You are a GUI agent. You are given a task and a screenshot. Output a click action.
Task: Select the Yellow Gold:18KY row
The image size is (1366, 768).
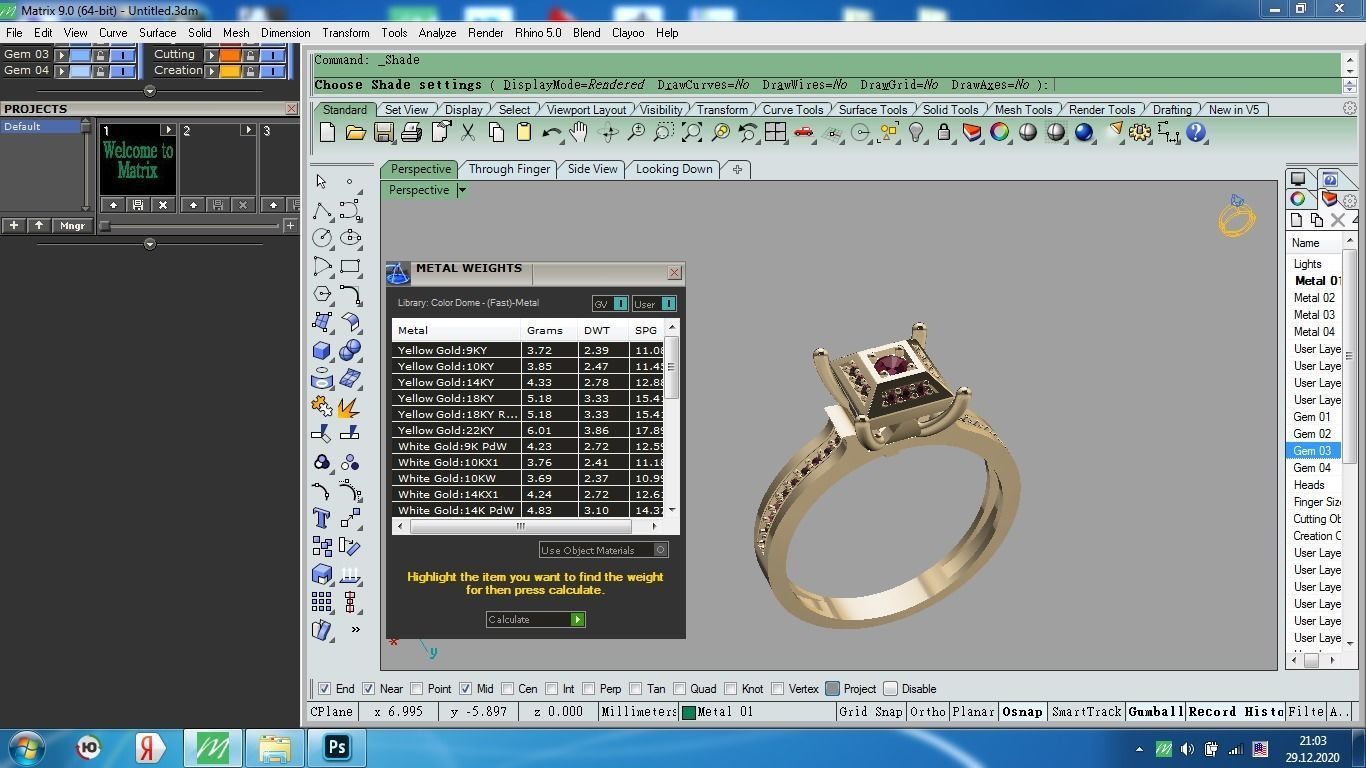point(528,398)
